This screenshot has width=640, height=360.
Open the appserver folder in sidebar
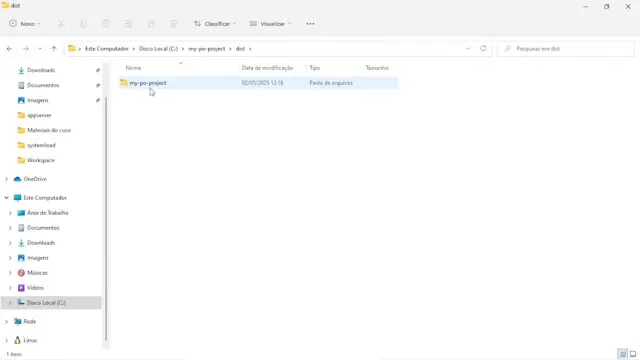pyautogui.click(x=39, y=116)
